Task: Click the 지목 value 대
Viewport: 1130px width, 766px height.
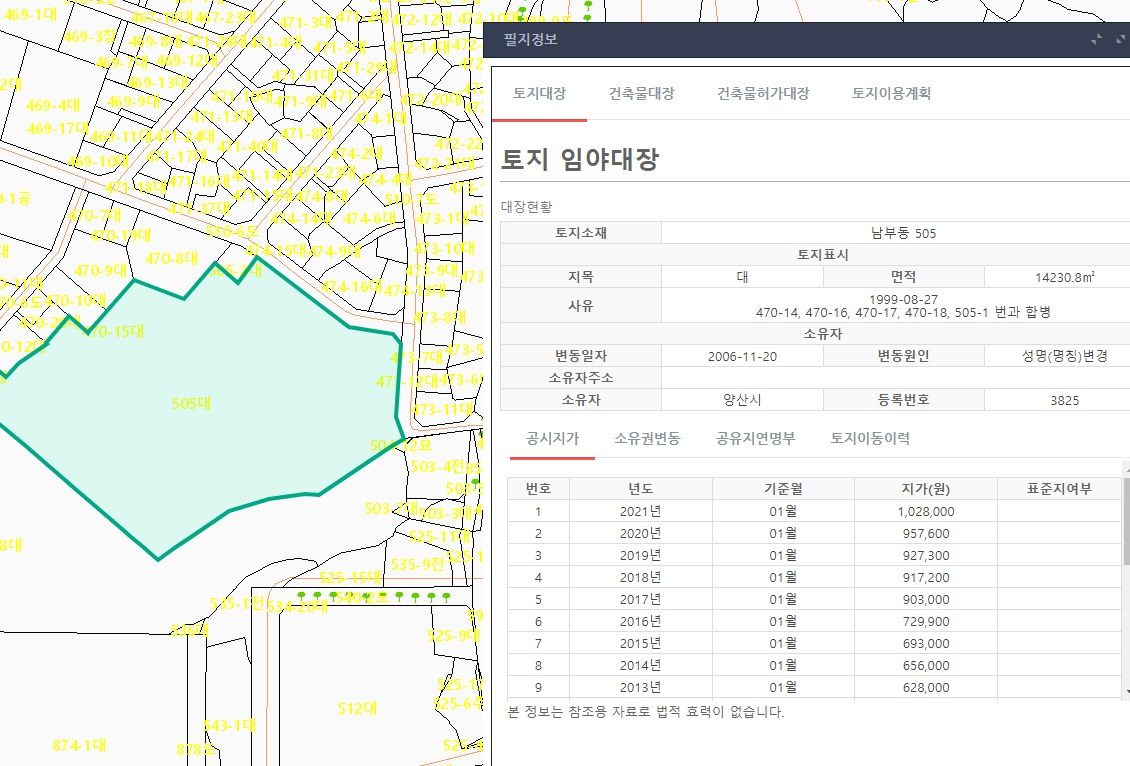Action: [x=742, y=277]
